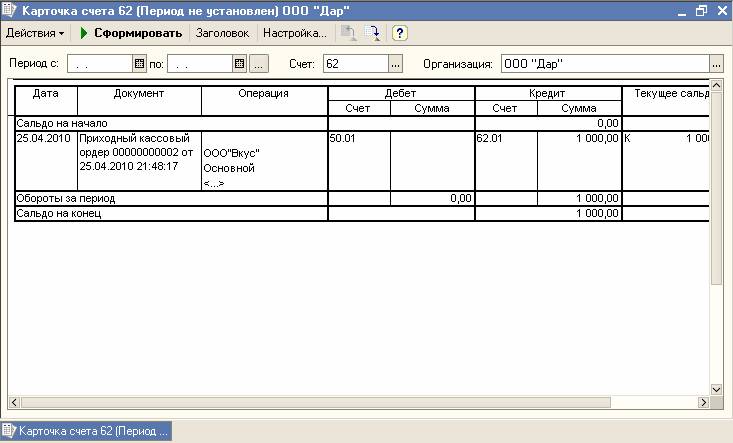733x443 pixels.
Task: Click the vertical scrollbar down arrow
Action: click(x=716, y=389)
